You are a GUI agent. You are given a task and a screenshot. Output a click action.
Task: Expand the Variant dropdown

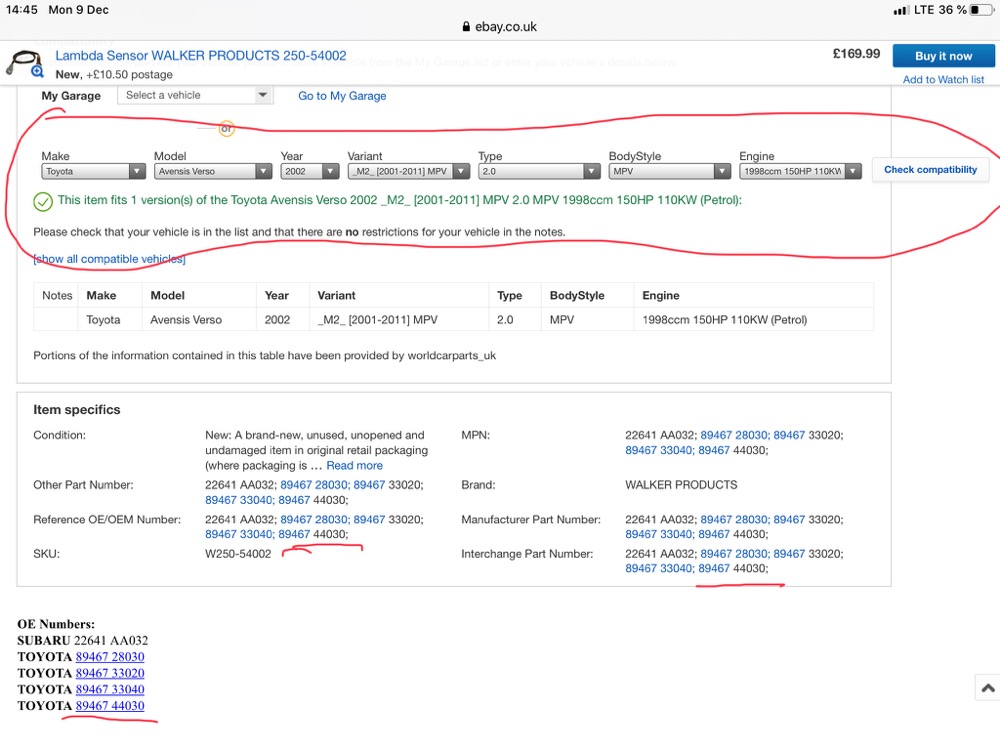[x=410, y=172]
